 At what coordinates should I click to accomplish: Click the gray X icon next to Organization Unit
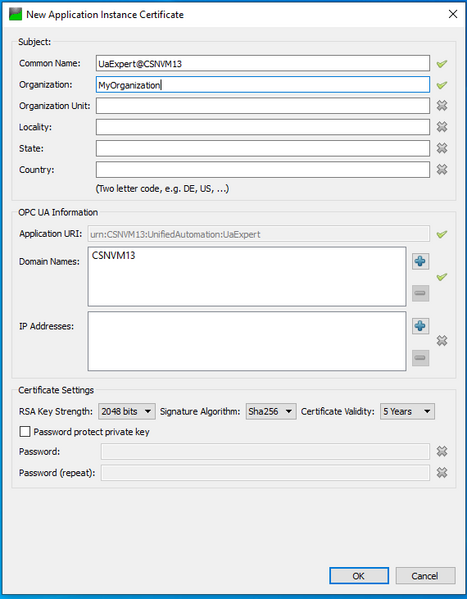click(442, 106)
